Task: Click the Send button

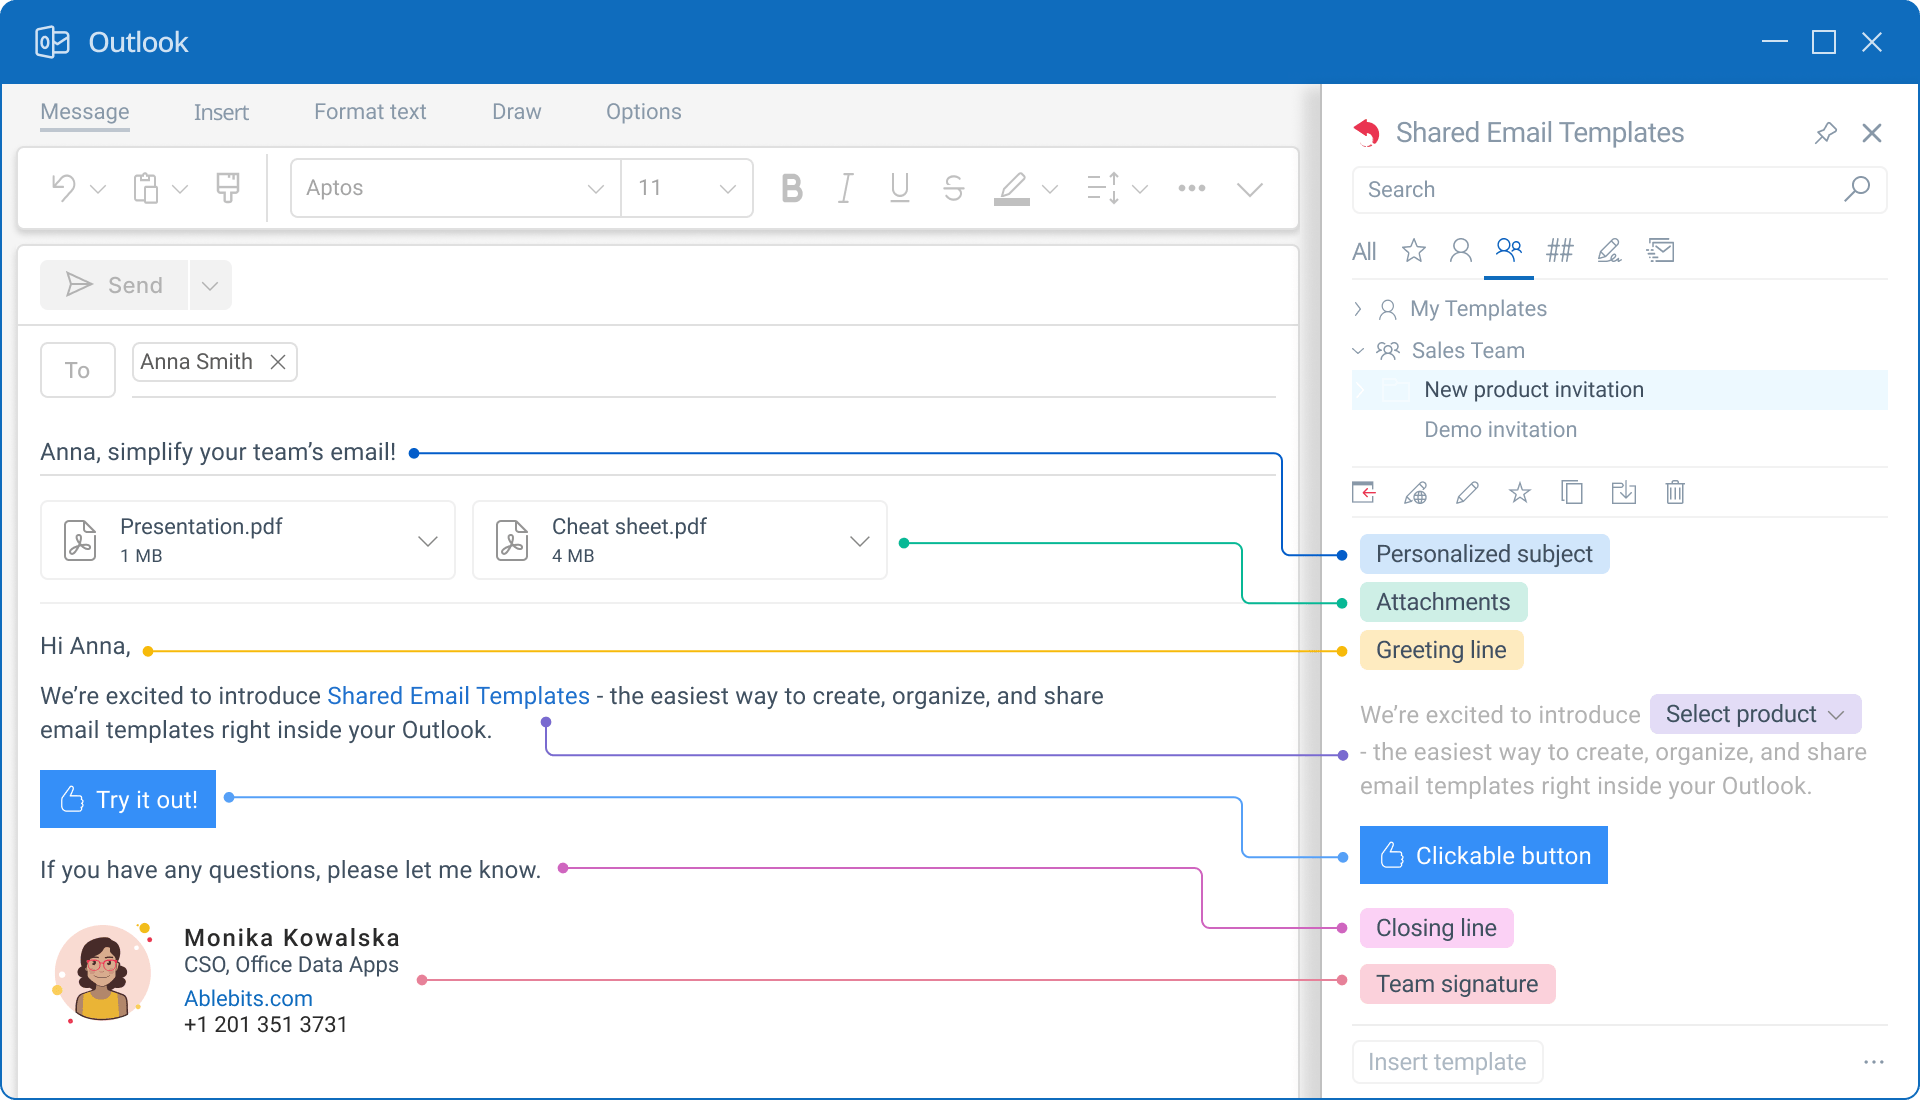Action: click(114, 285)
